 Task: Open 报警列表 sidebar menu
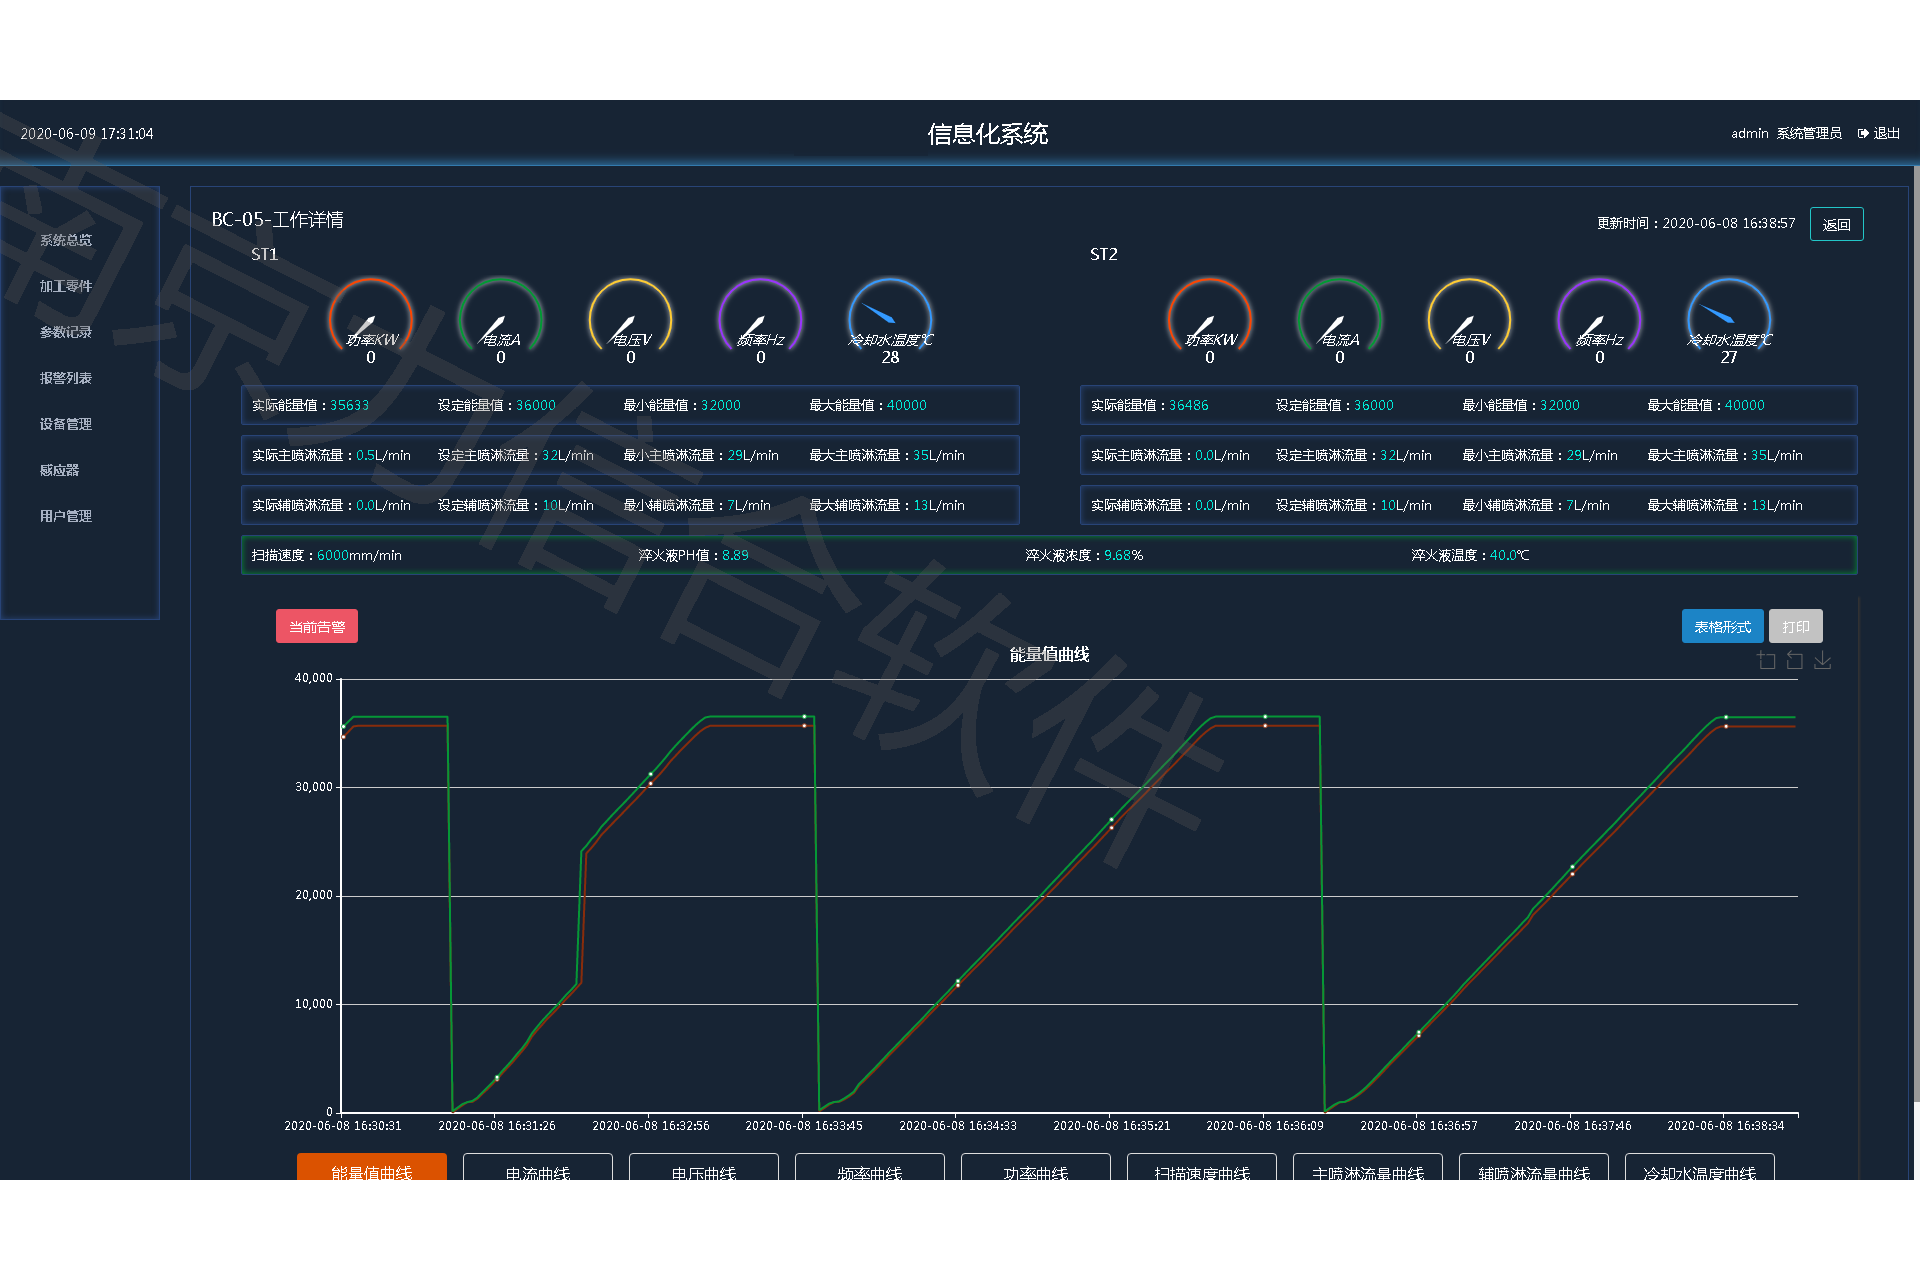point(66,378)
